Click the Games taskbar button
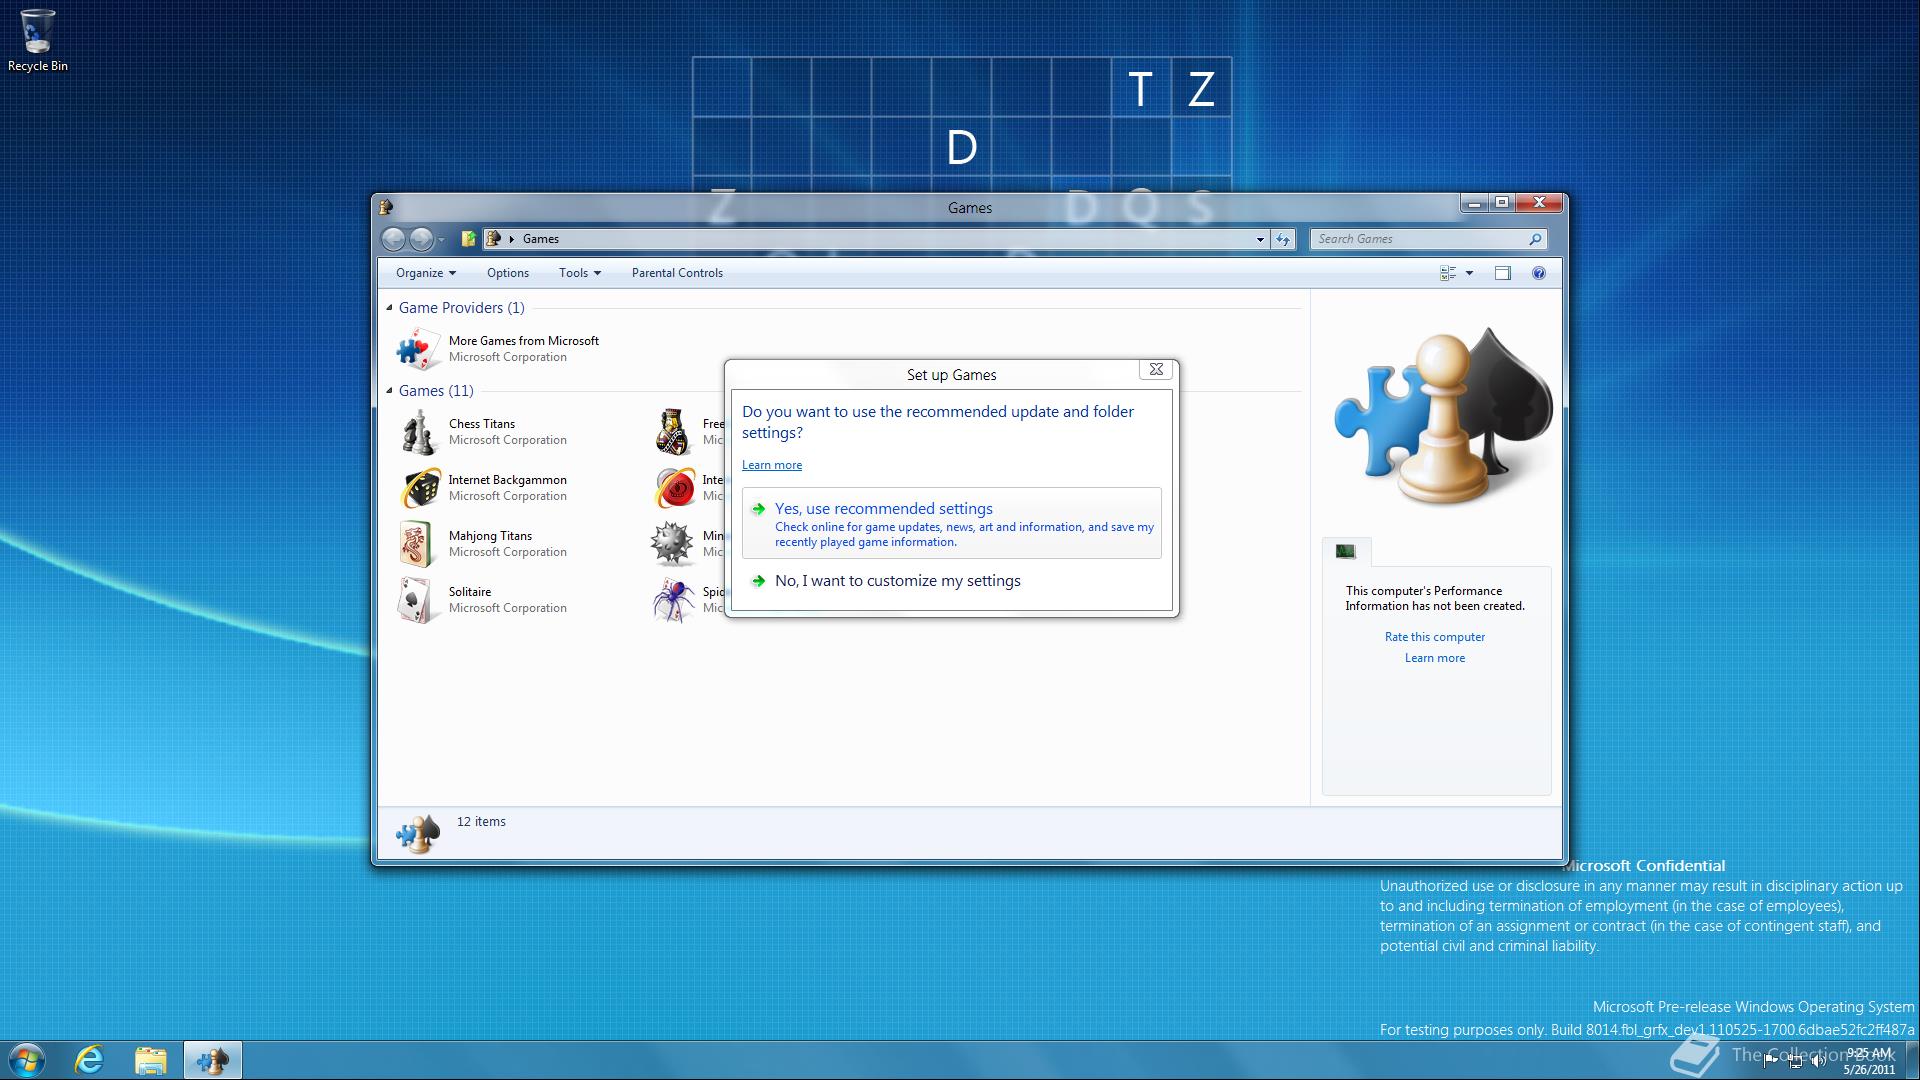Image resolution: width=1920 pixels, height=1080 pixels. pos(213,1060)
